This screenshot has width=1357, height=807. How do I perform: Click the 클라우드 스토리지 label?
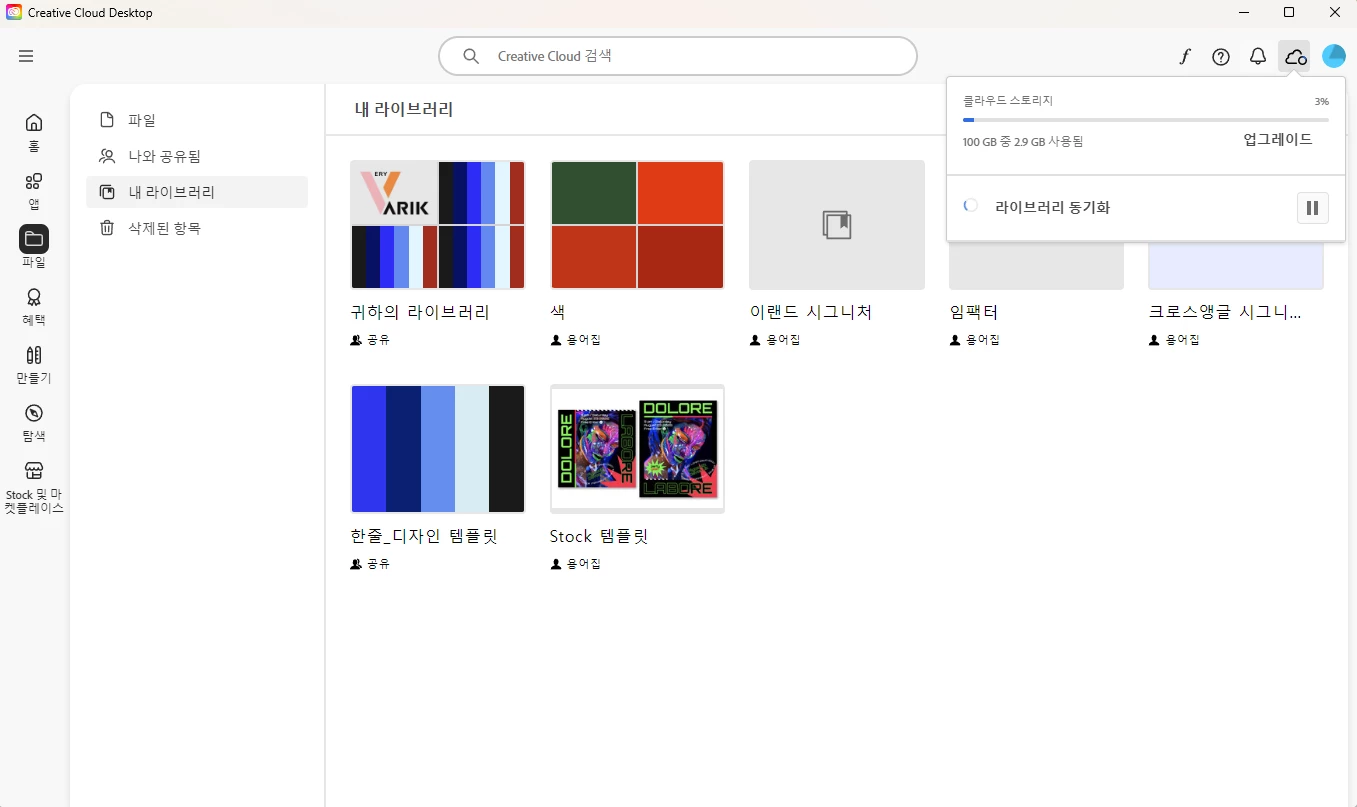[x=1008, y=101]
